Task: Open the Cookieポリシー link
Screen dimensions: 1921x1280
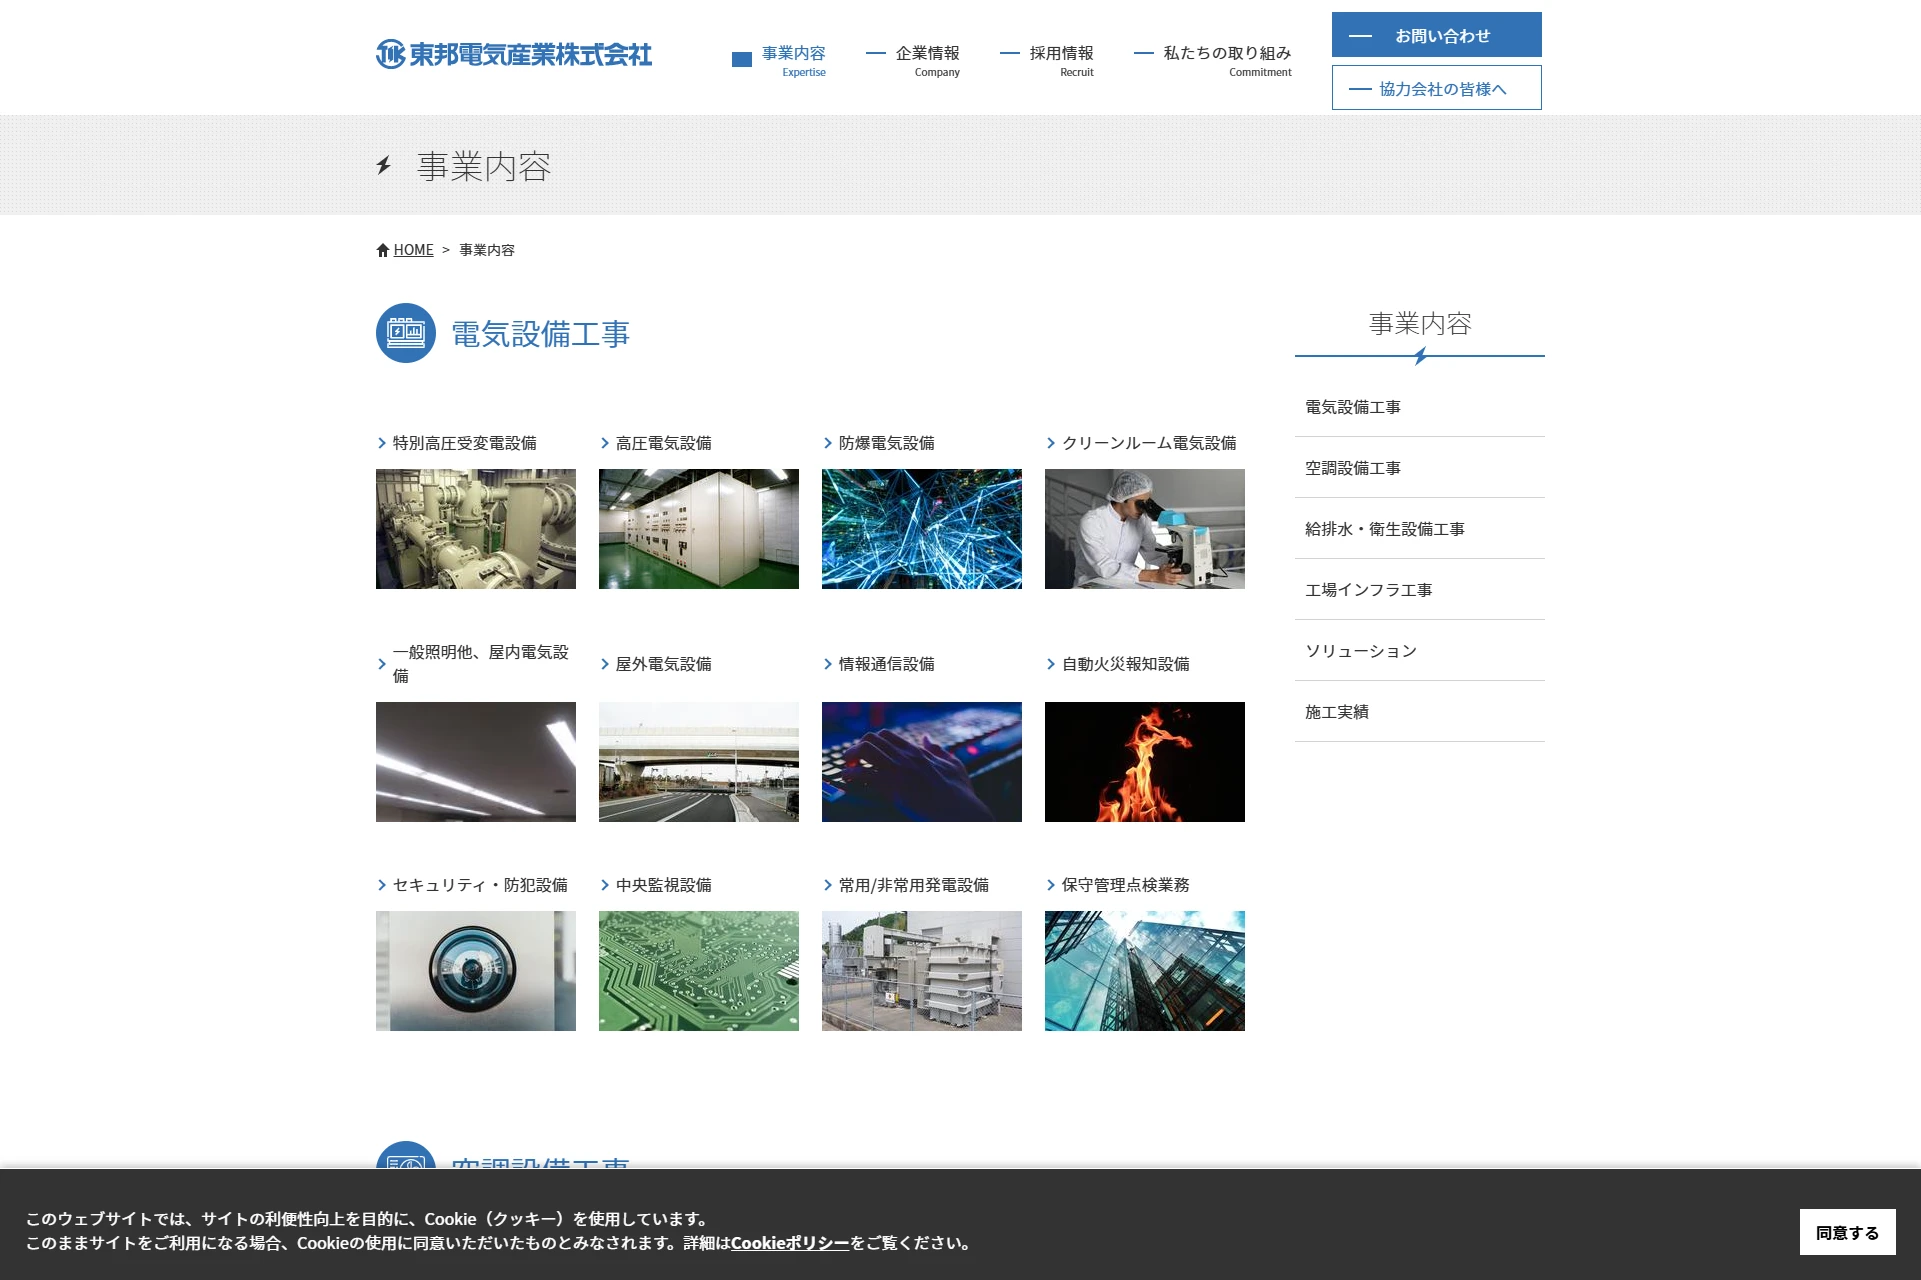Action: [x=789, y=1243]
